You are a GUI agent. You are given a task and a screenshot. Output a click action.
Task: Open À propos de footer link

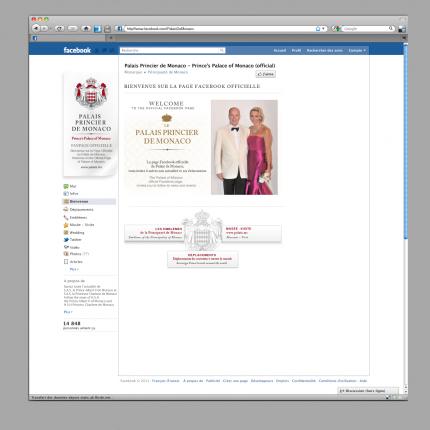tap(193, 381)
